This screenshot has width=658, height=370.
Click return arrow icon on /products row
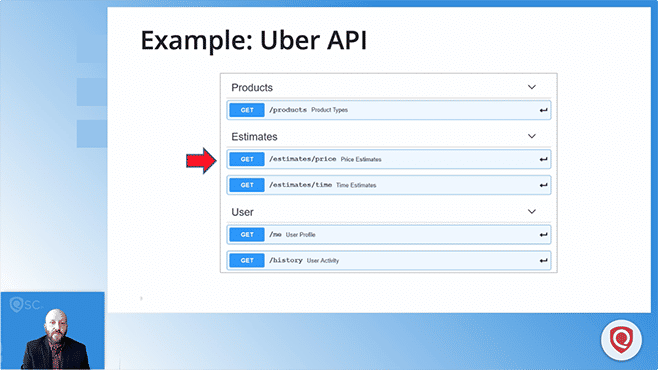(543, 110)
